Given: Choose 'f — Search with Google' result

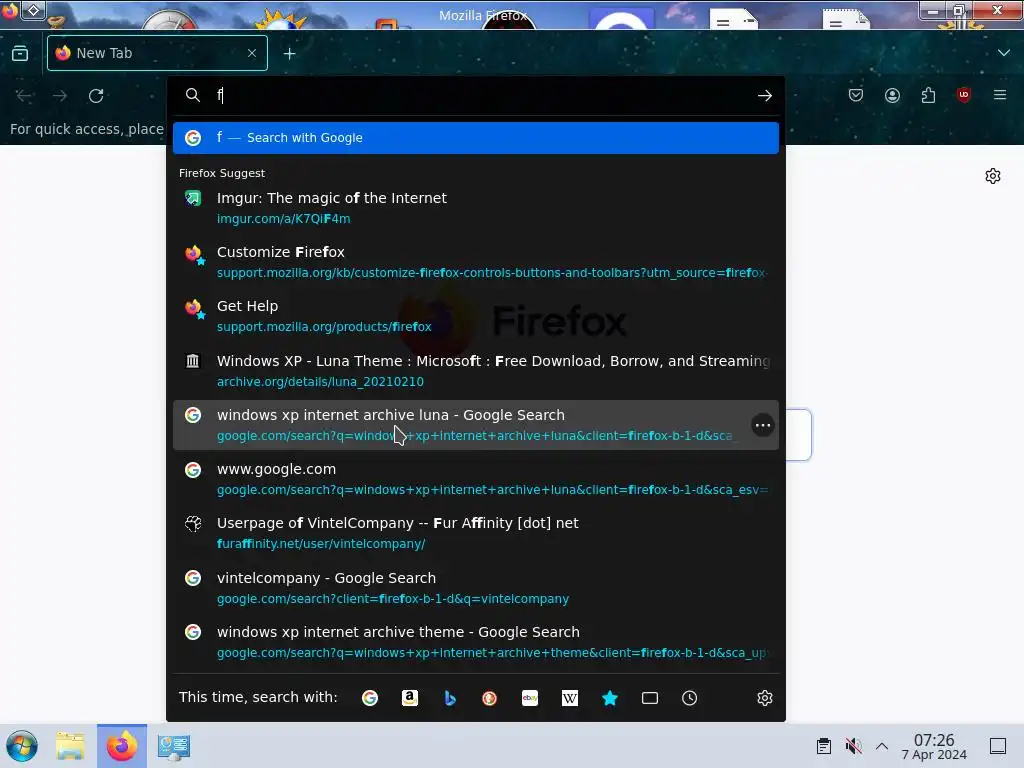Looking at the screenshot, I should coord(475,138).
